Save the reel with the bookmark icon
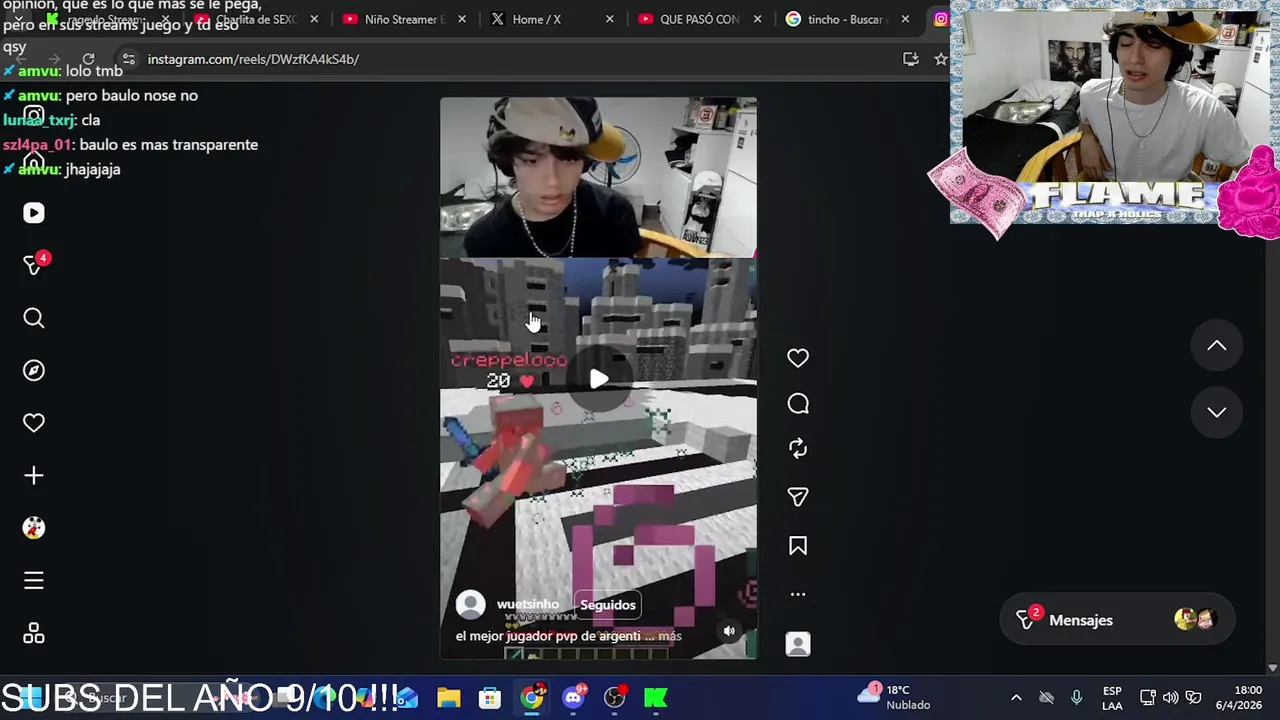 [x=798, y=546]
